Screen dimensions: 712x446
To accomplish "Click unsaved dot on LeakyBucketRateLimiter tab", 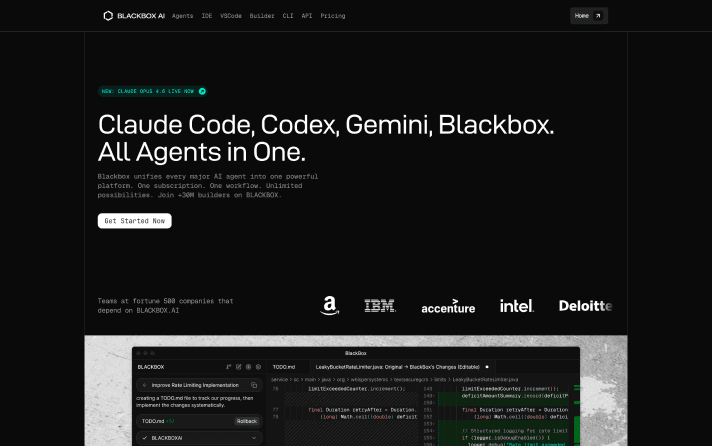I will coord(487,367).
